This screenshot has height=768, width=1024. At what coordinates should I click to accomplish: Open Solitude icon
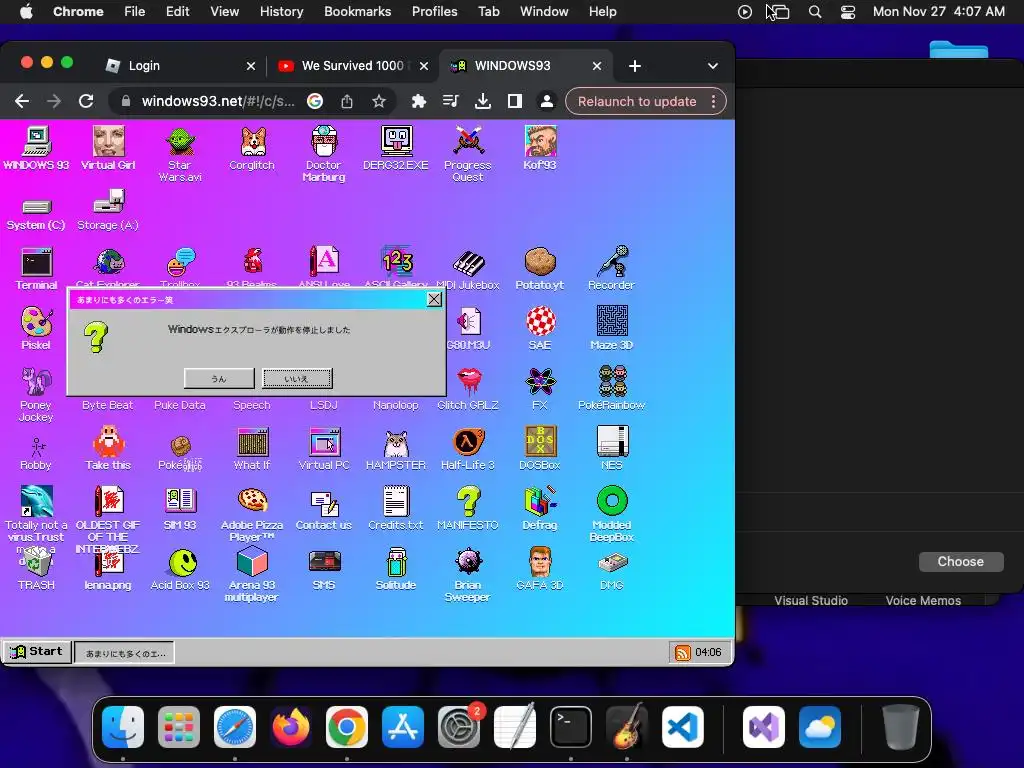coord(396,569)
